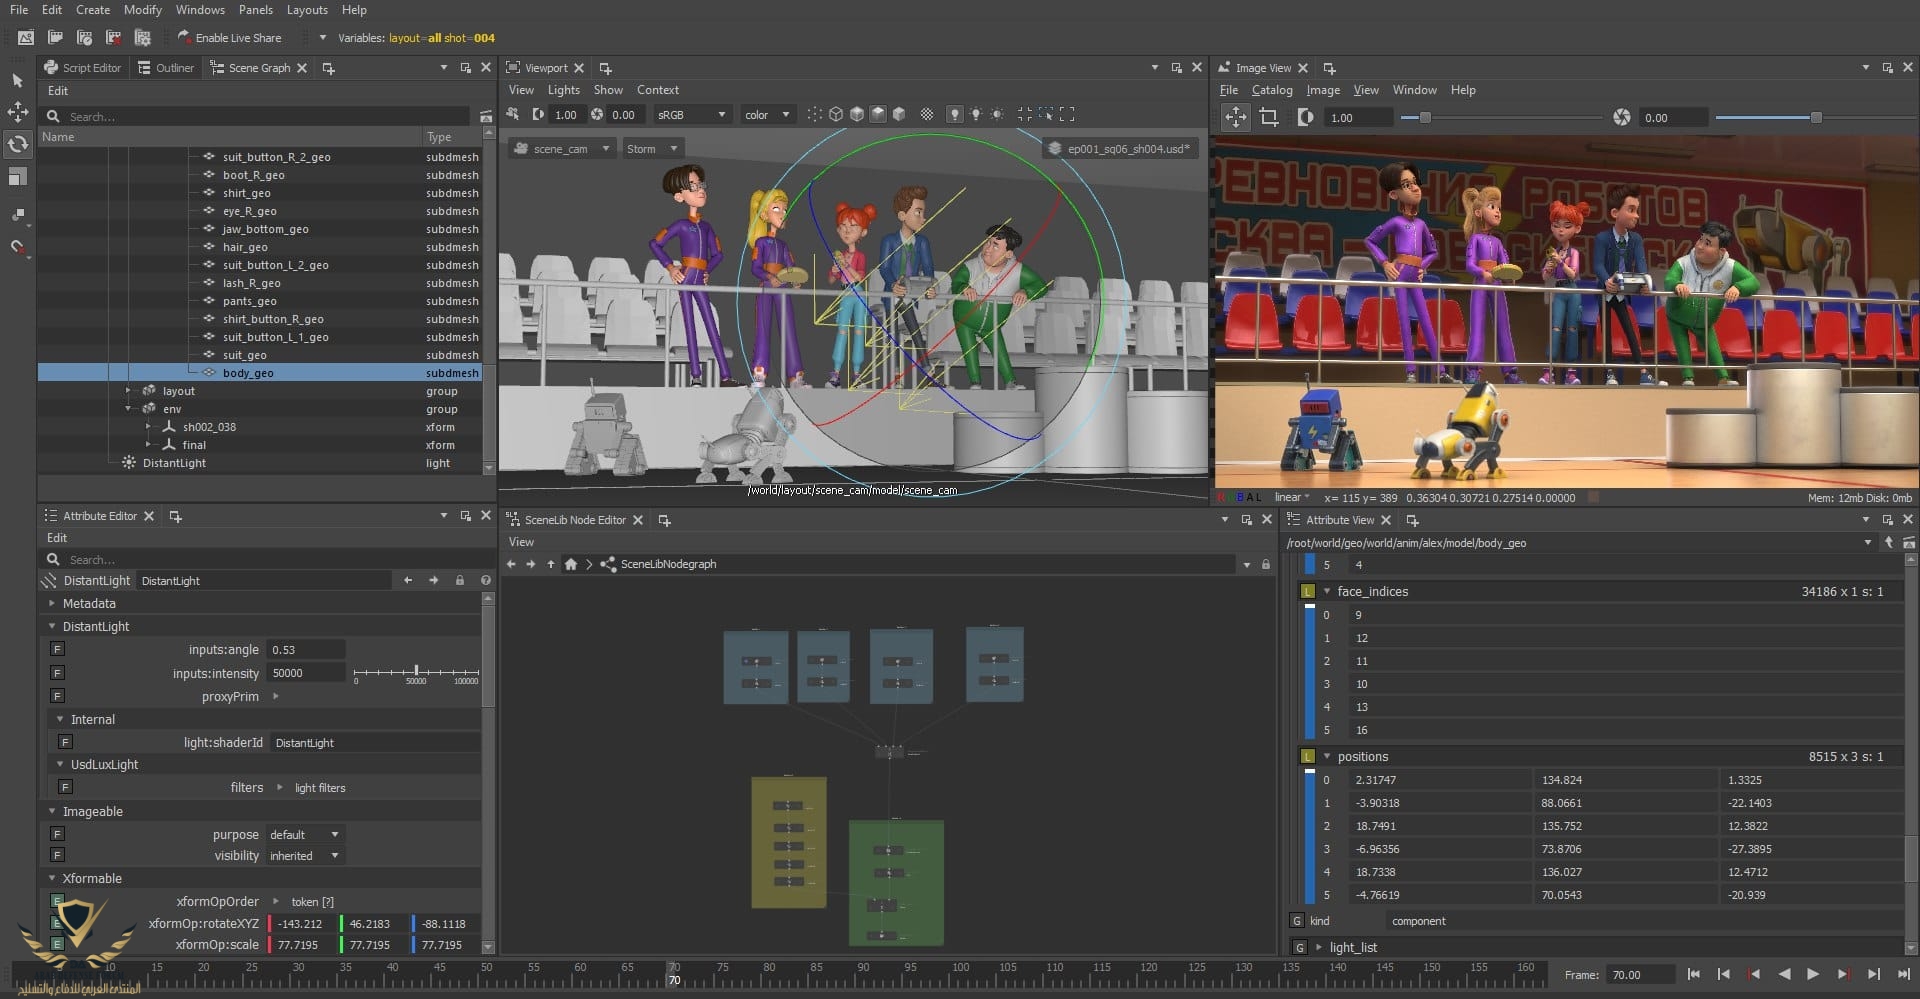Expand the Metadata section in Attribute Editor
Image resolution: width=1920 pixels, height=999 pixels.
coord(52,604)
